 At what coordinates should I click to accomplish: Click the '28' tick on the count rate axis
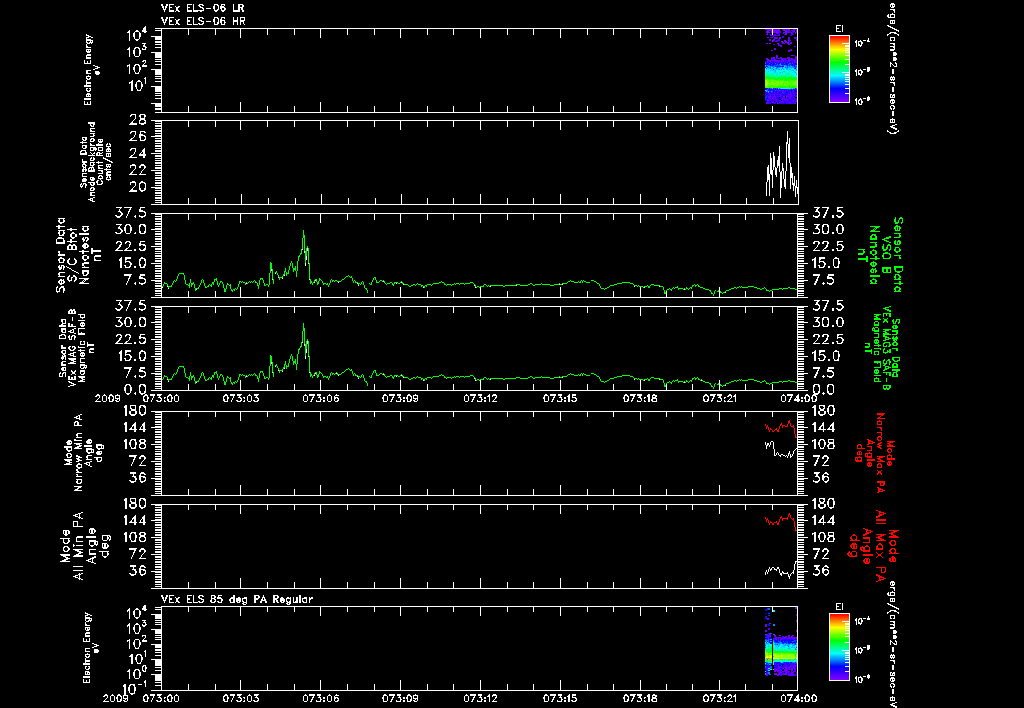click(x=137, y=120)
